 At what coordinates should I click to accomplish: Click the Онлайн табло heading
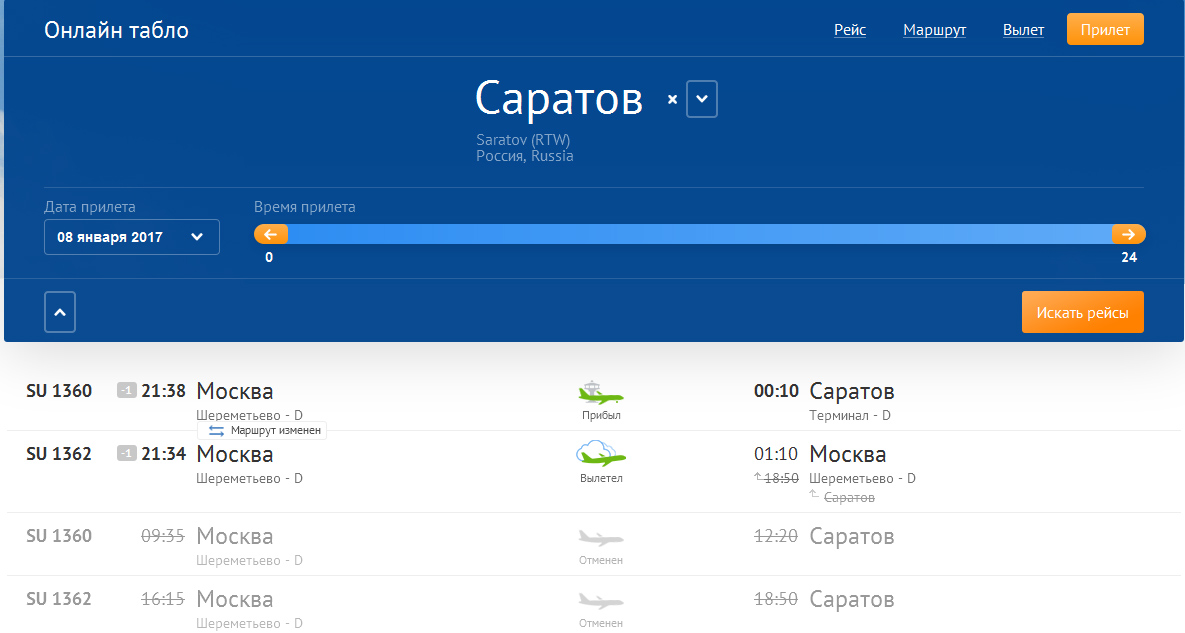116,30
